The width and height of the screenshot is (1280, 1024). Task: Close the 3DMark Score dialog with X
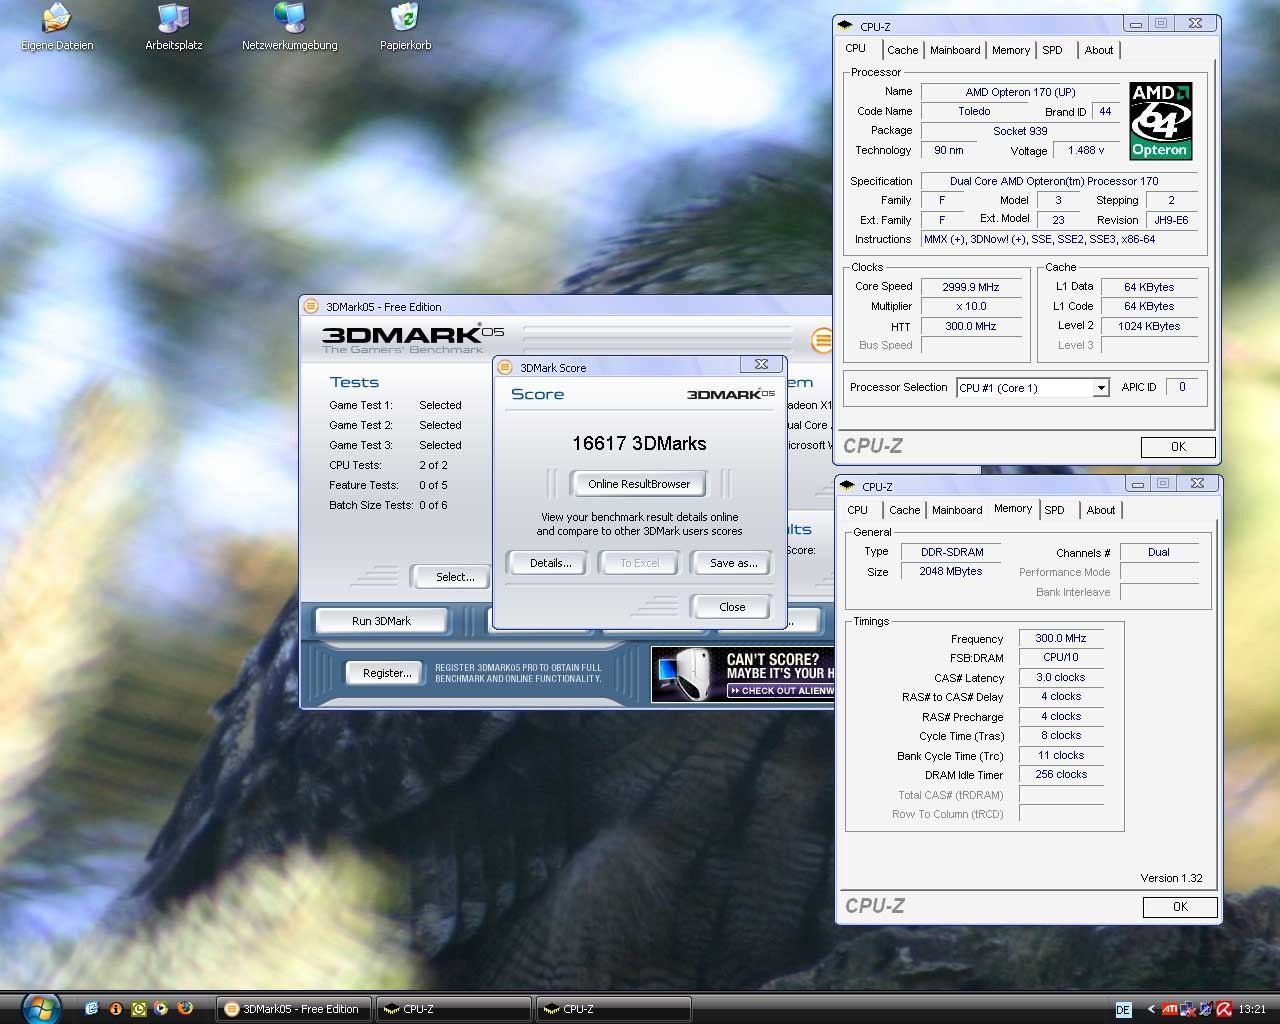click(761, 365)
